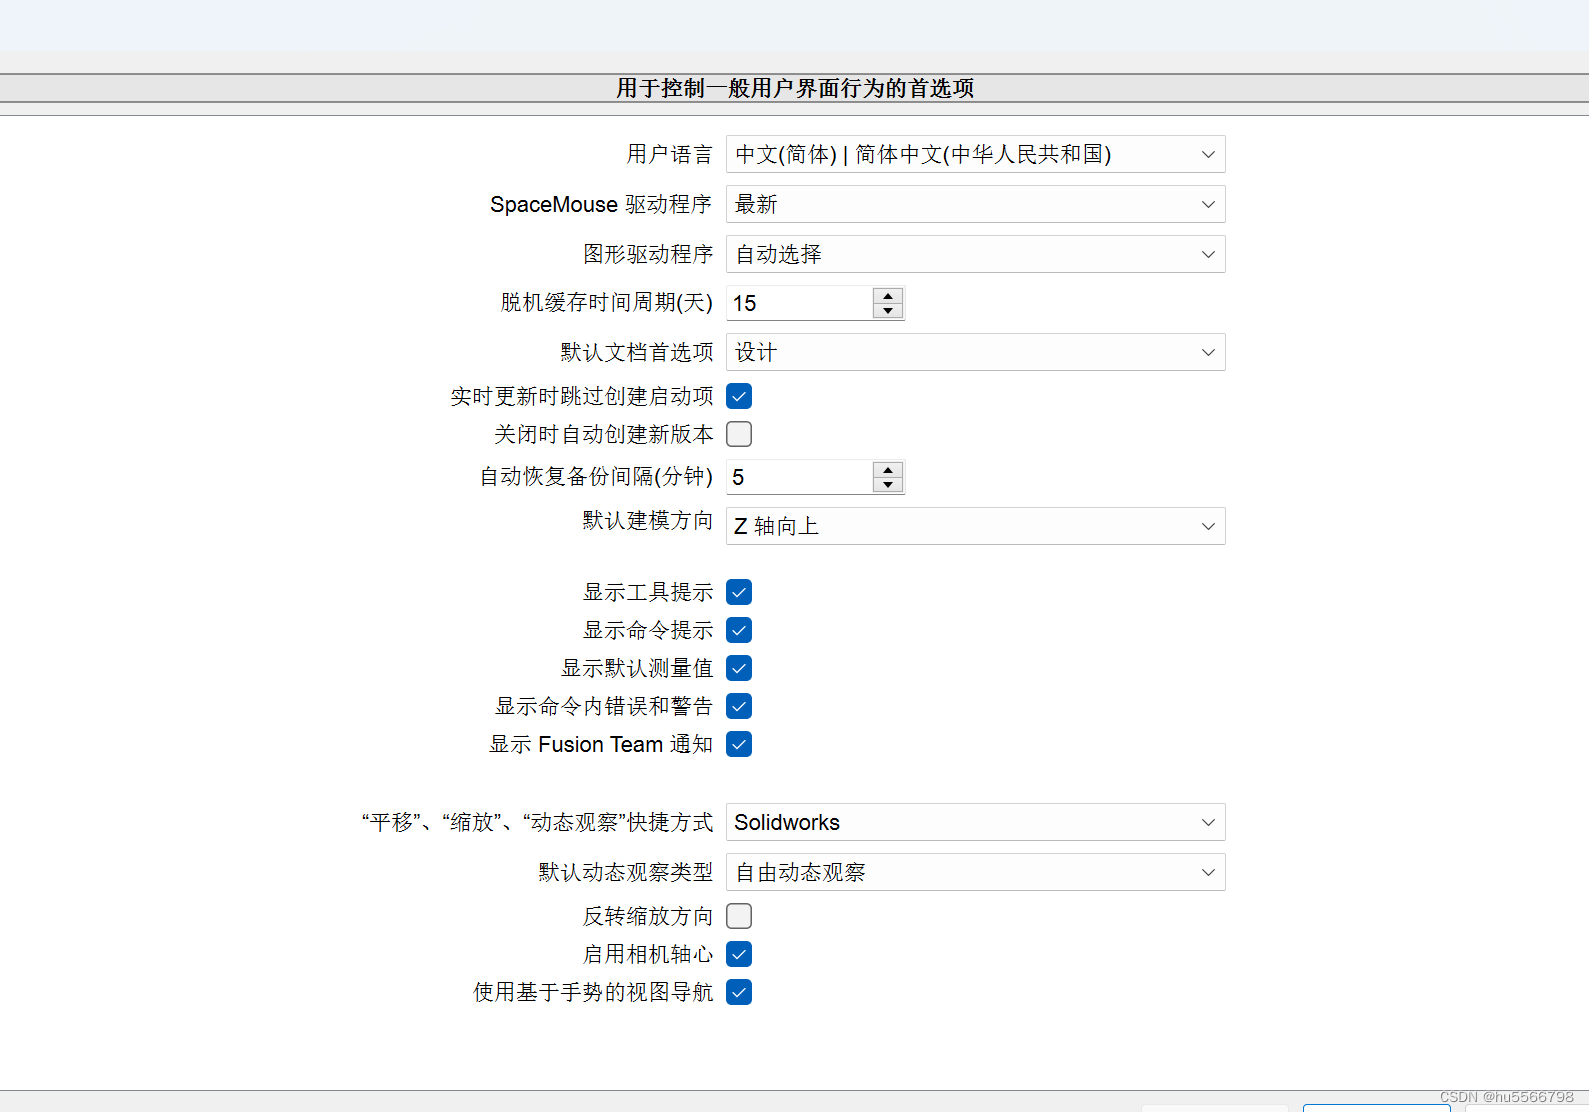The height and width of the screenshot is (1112, 1589).
Task: Toggle 显示工具提示 checkbox
Action: point(739,592)
